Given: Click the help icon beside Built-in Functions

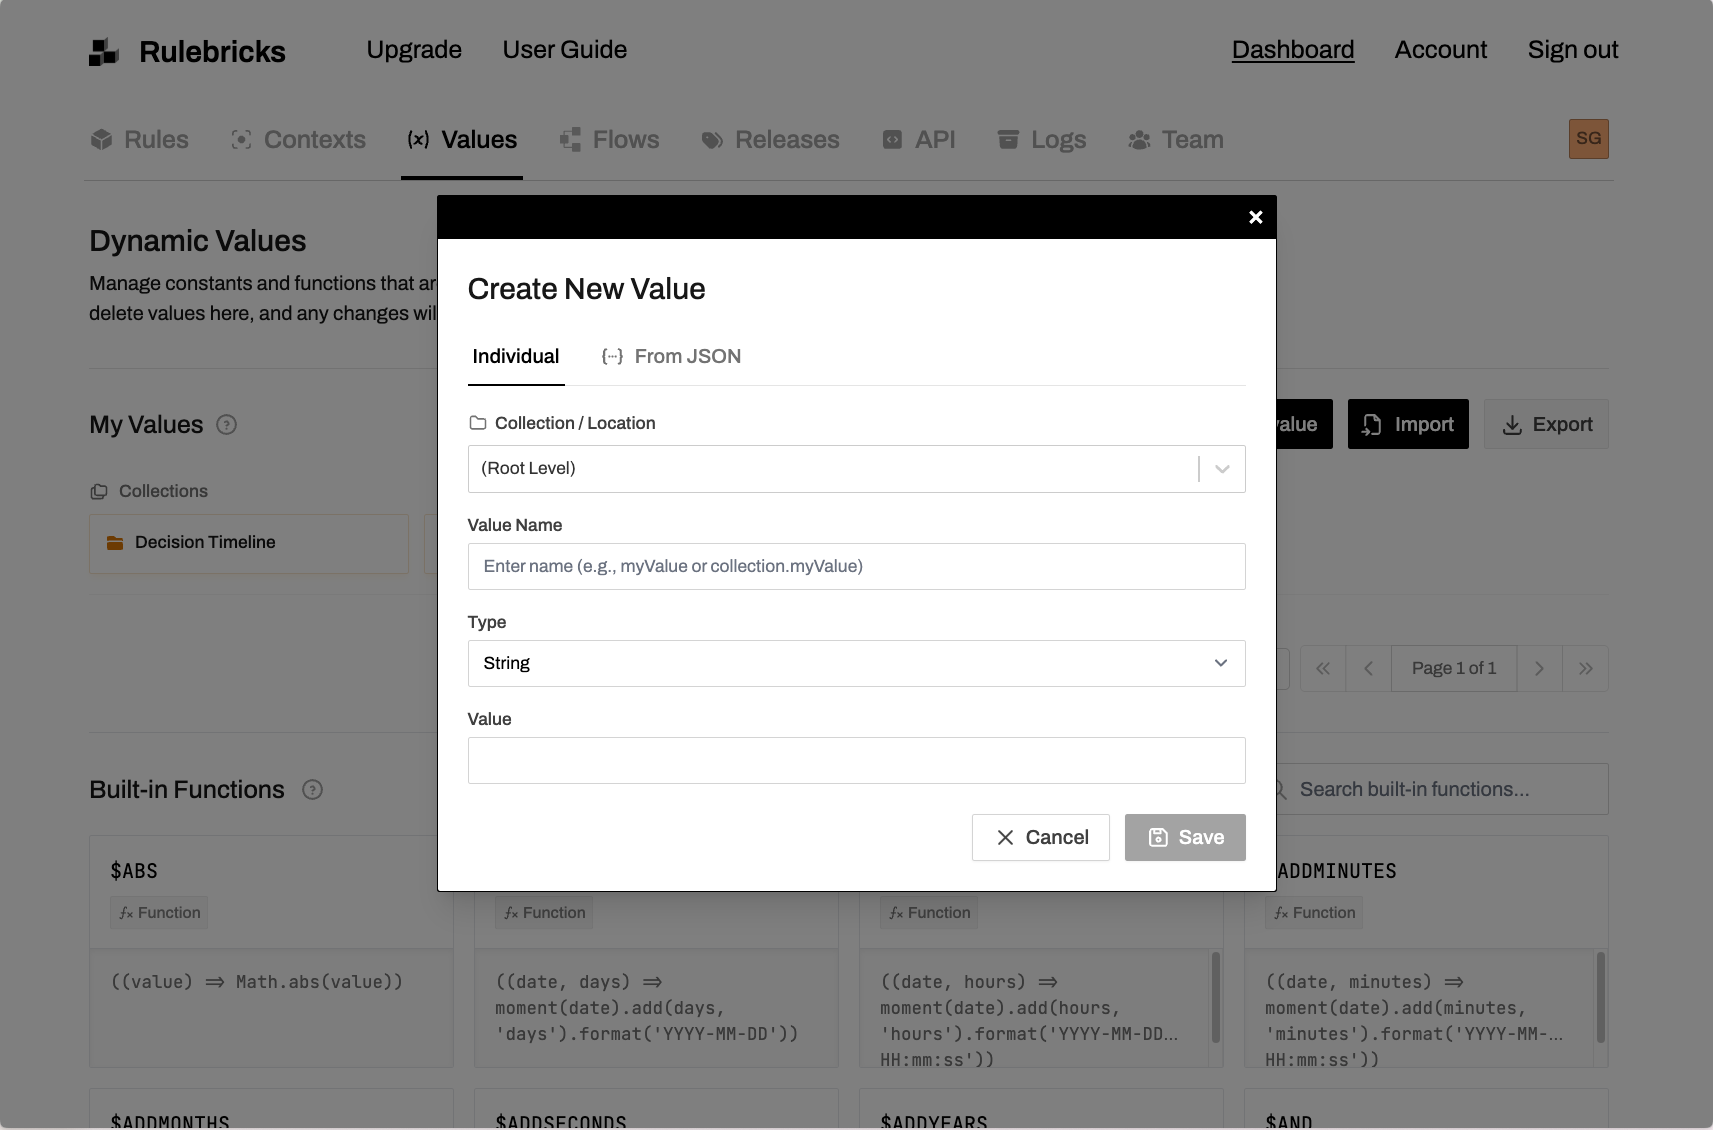Looking at the screenshot, I should 312,790.
